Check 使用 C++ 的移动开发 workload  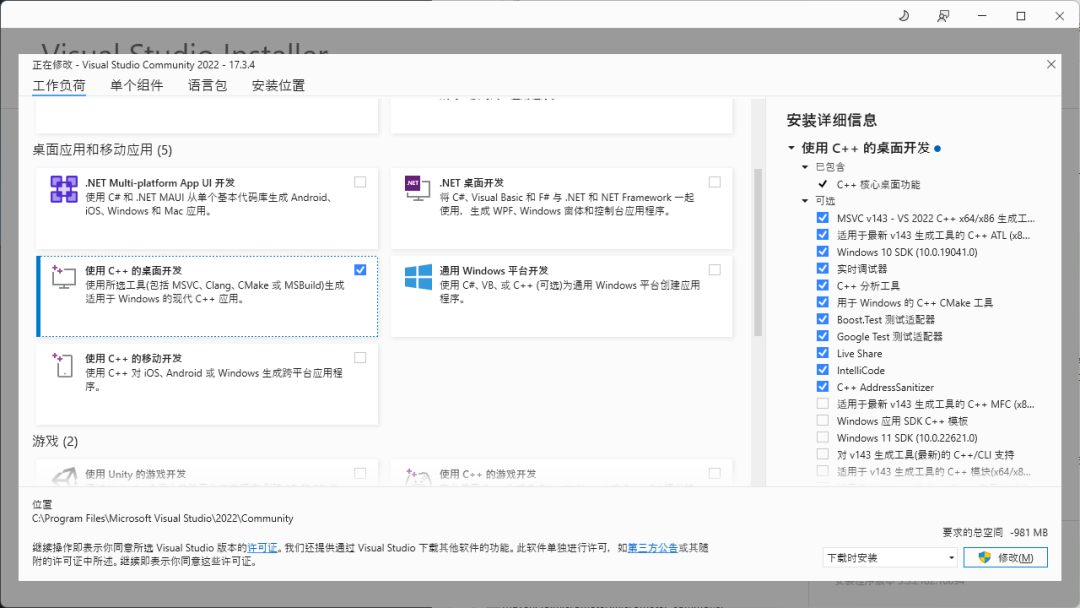pyautogui.click(x=360, y=357)
